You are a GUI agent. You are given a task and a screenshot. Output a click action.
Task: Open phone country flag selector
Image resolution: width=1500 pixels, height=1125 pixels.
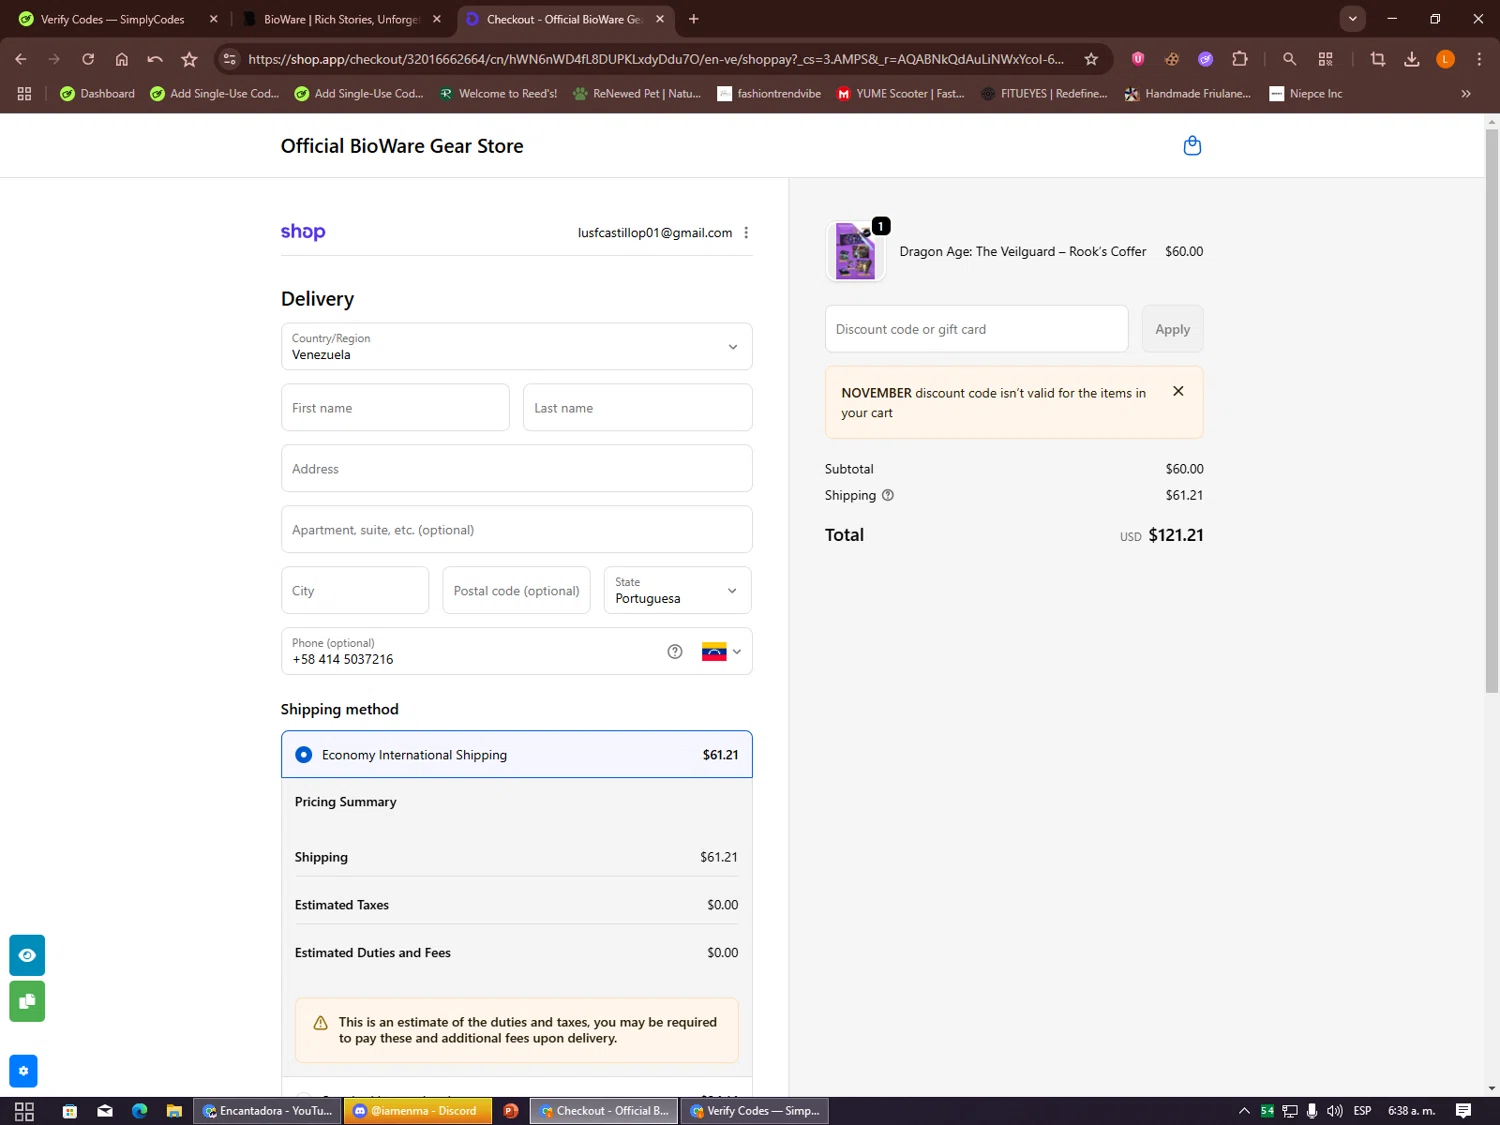point(721,652)
